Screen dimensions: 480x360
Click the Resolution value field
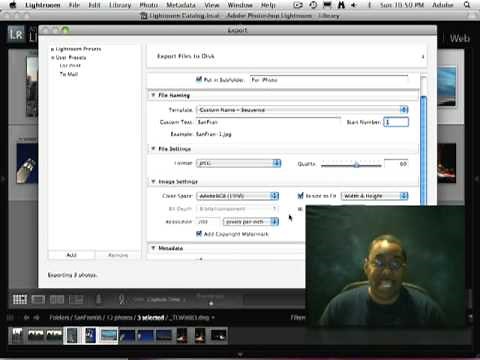208,222
